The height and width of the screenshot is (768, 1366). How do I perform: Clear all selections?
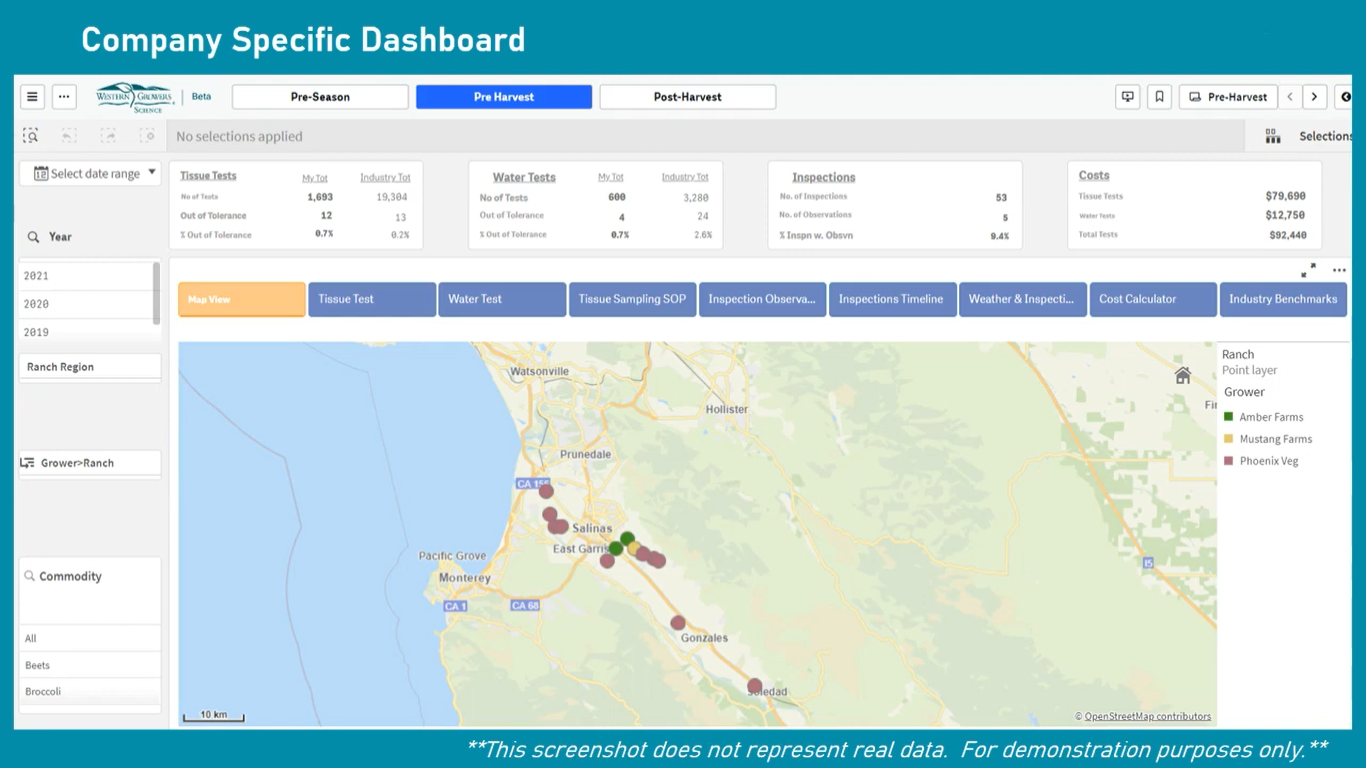click(x=147, y=136)
